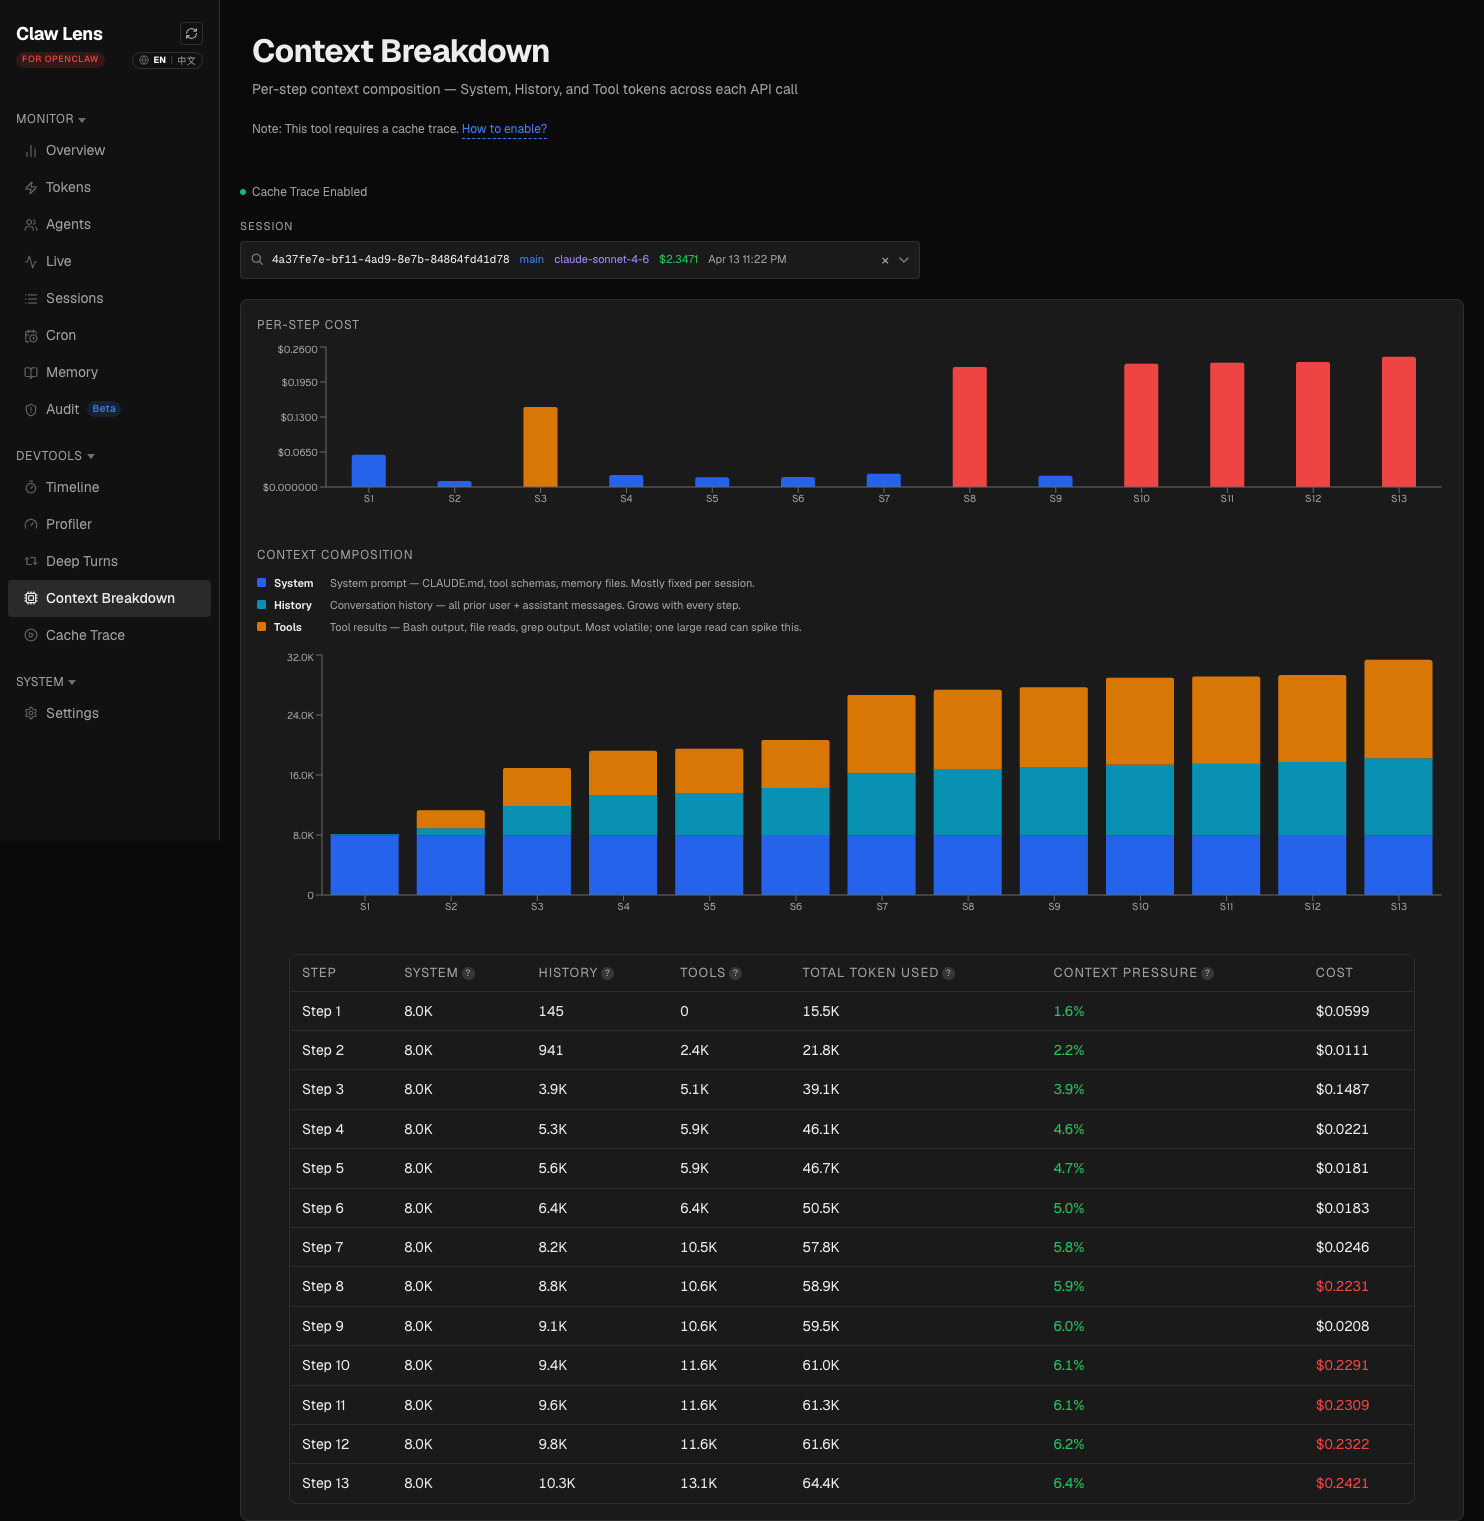Click the search icon in session field

(x=257, y=260)
